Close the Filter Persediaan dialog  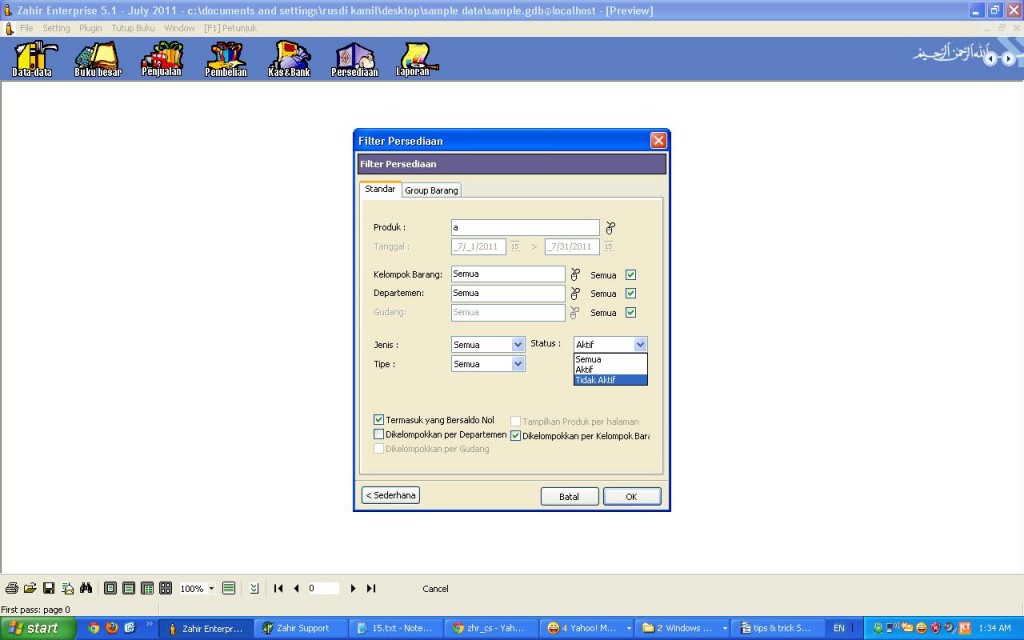(x=658, y=140)
